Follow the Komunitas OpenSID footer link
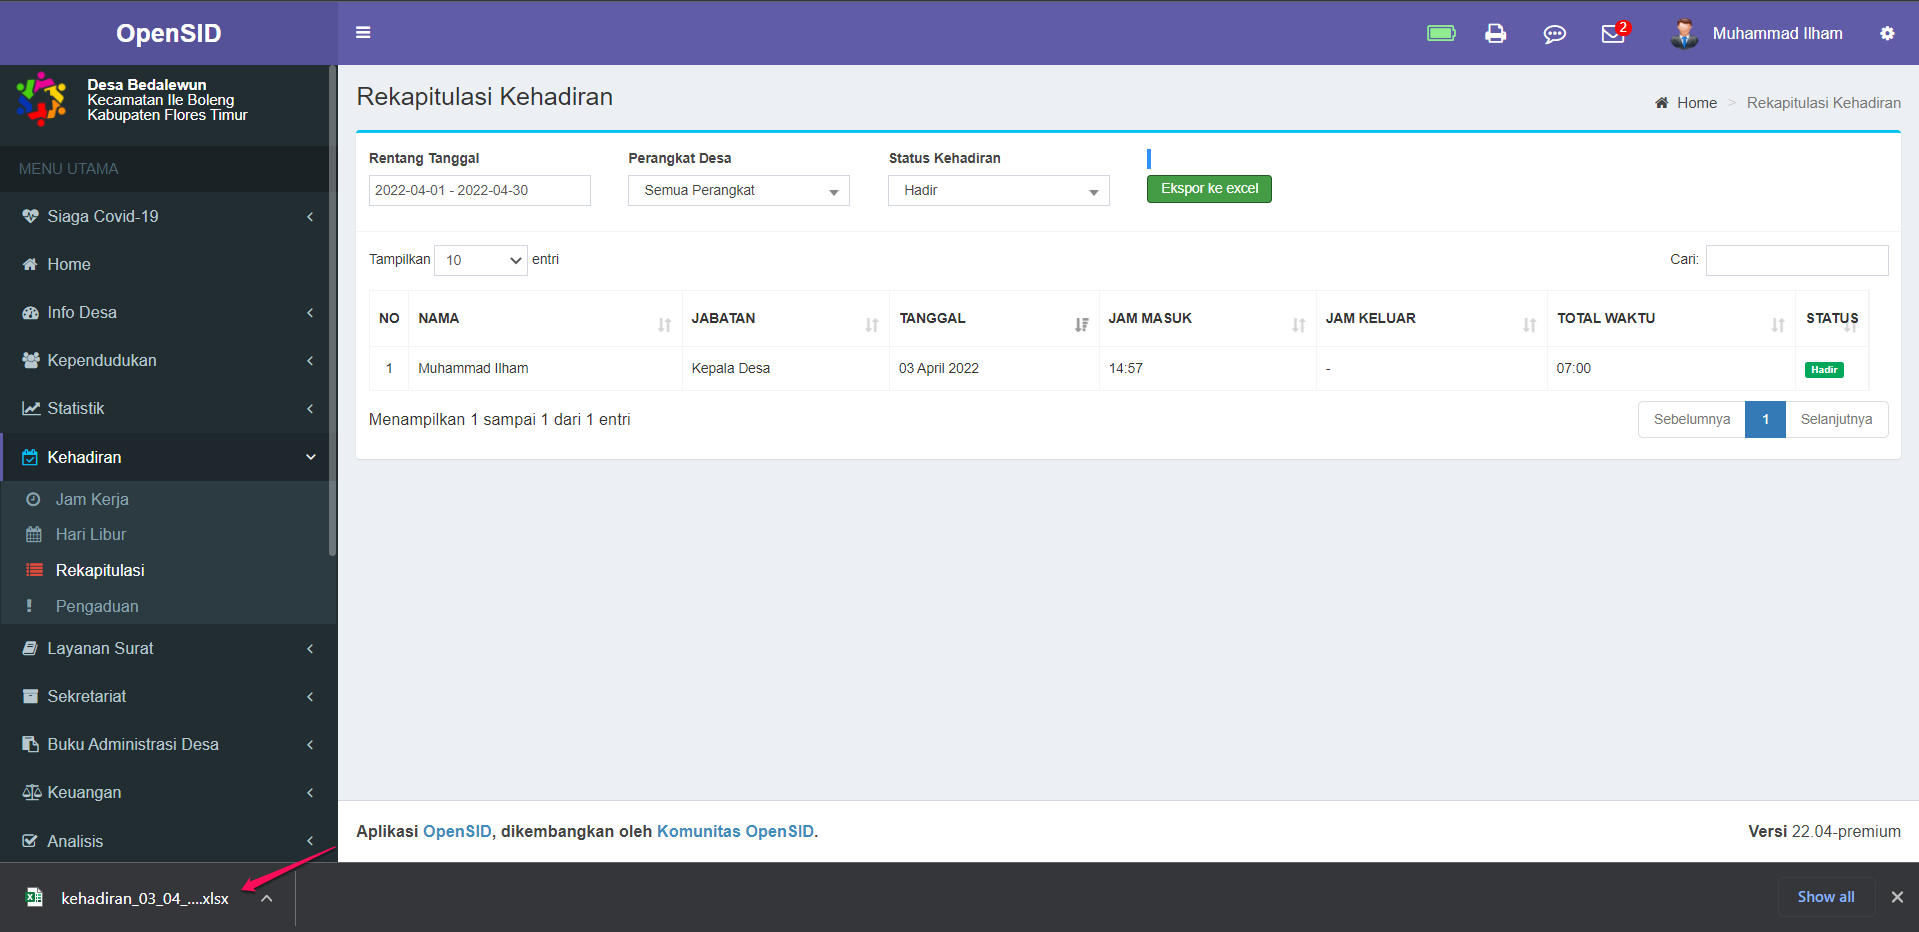 [735, 831]
